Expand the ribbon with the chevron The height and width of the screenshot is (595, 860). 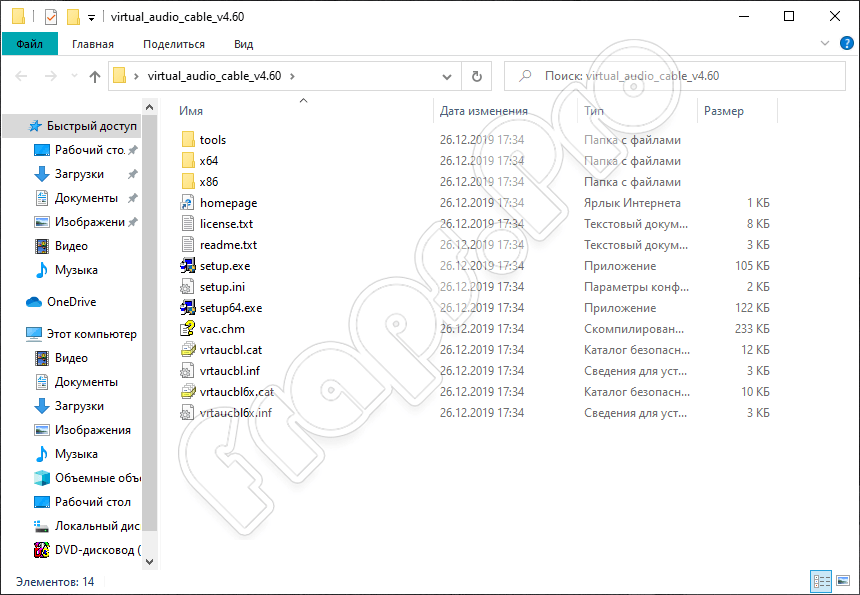coord(824,44)
